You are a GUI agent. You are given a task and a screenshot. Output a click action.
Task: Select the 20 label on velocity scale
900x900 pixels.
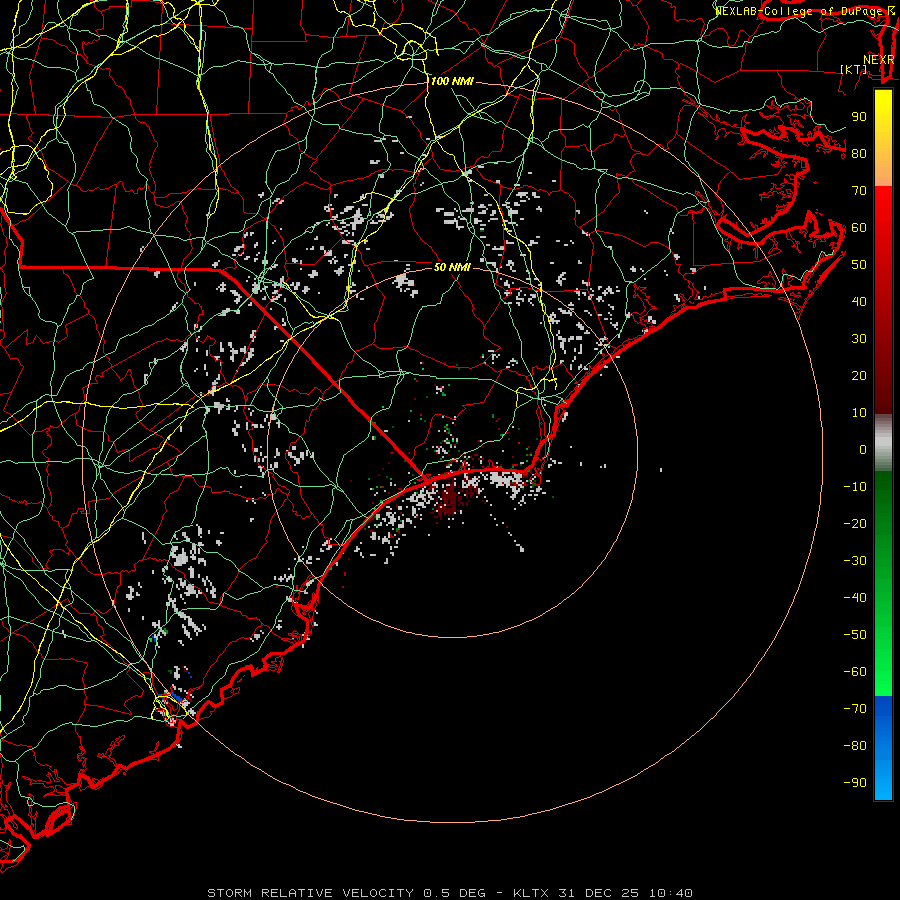click(x=859, y=375)
